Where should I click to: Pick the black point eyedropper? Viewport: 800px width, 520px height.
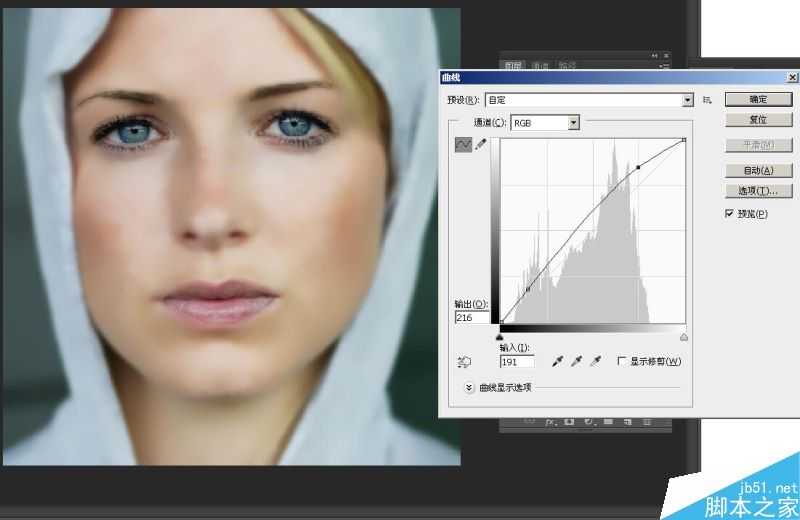(558, 361)
